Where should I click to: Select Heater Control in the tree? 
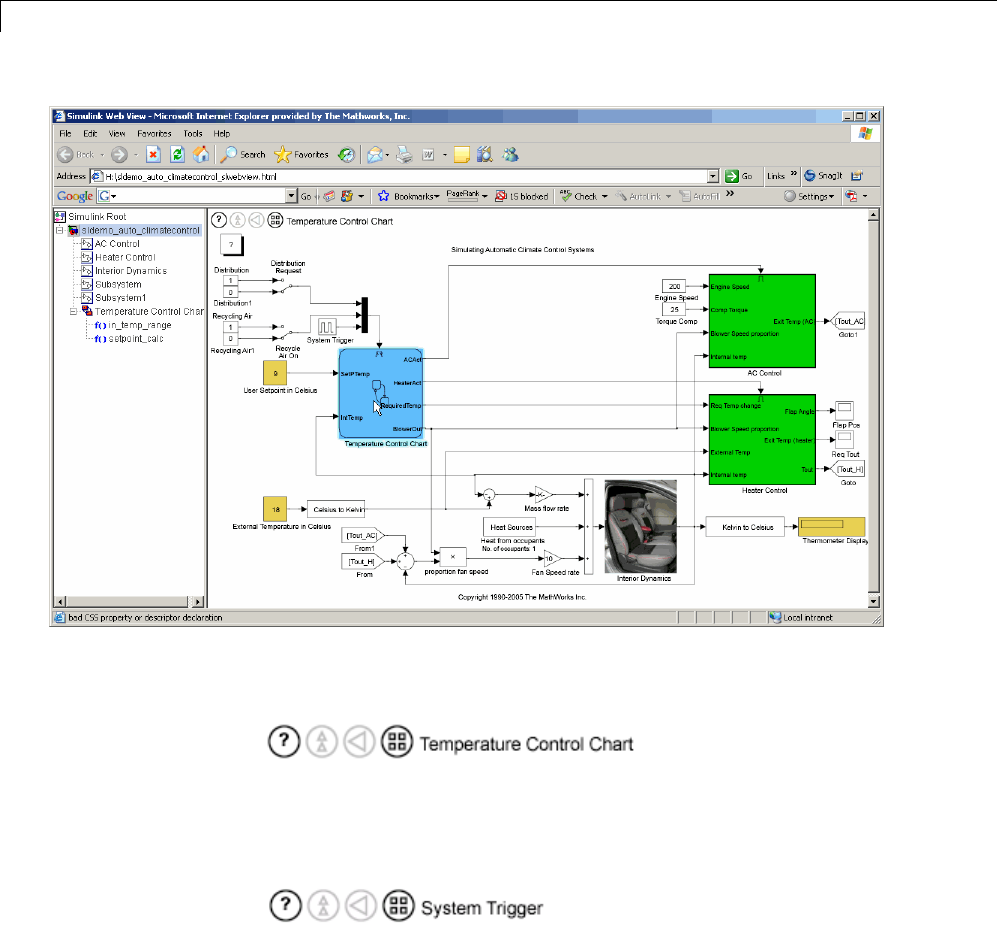(x=125, y=258)
